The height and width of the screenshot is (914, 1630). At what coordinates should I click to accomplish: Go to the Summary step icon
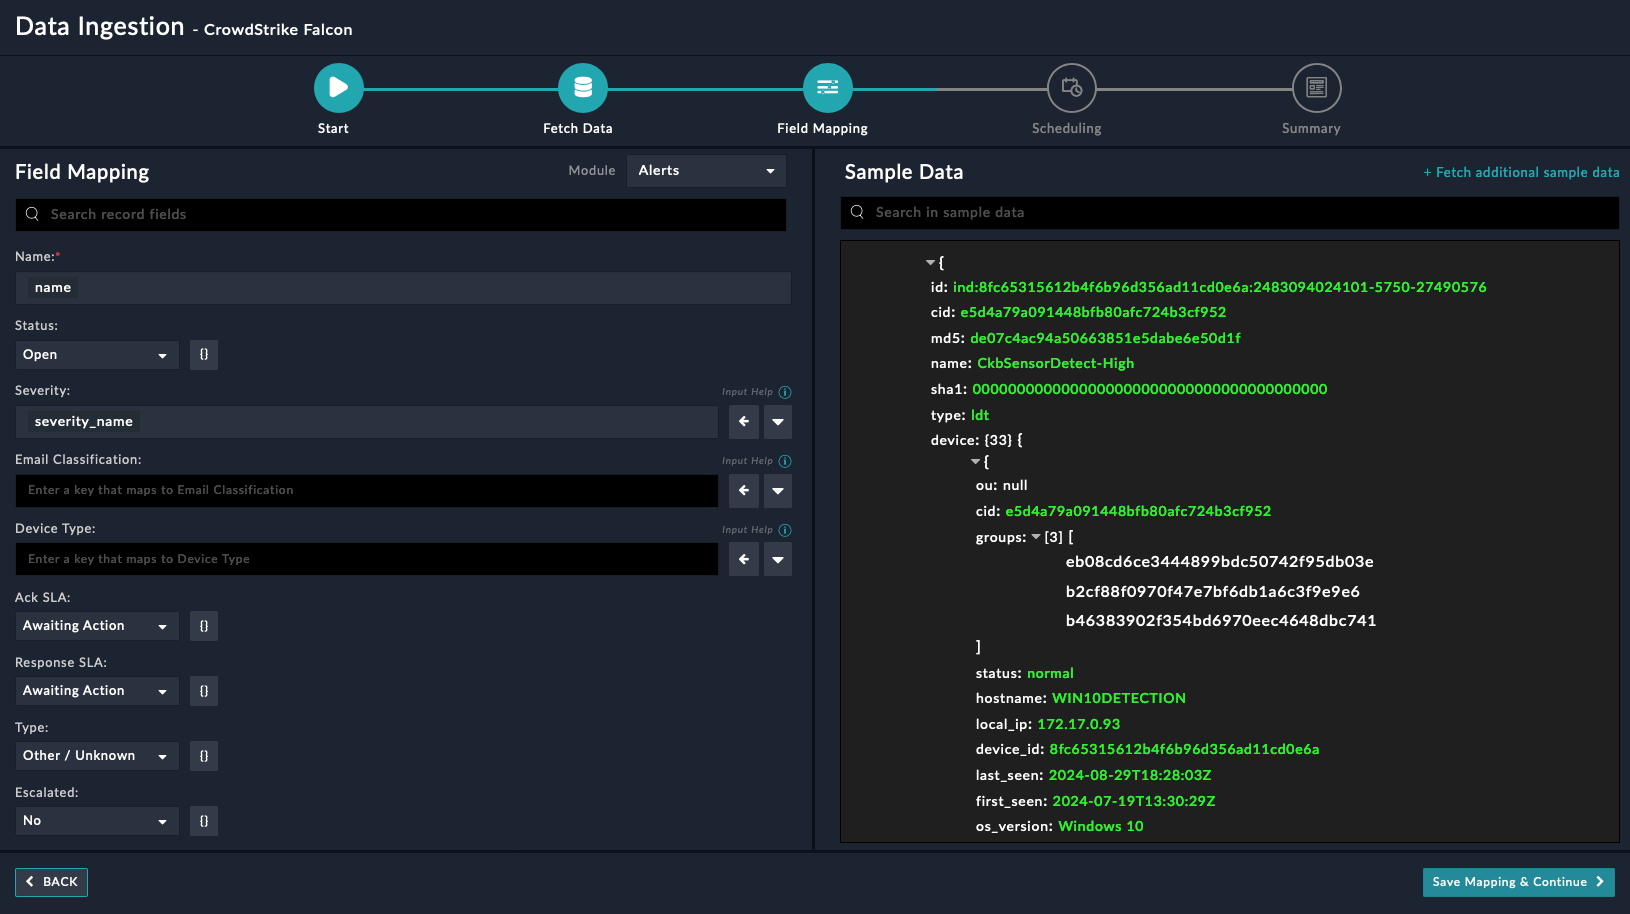[1316, 88]
